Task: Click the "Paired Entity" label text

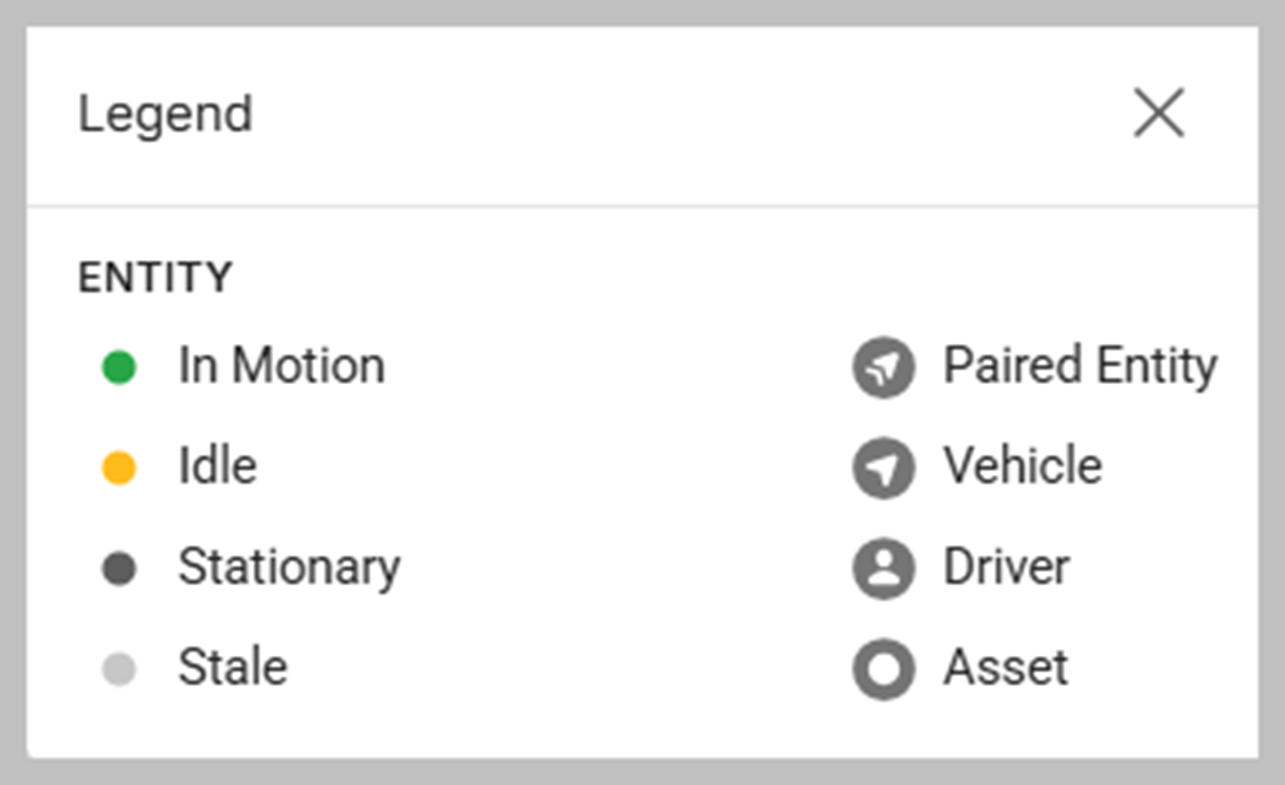Action: tap(1080, 366)
